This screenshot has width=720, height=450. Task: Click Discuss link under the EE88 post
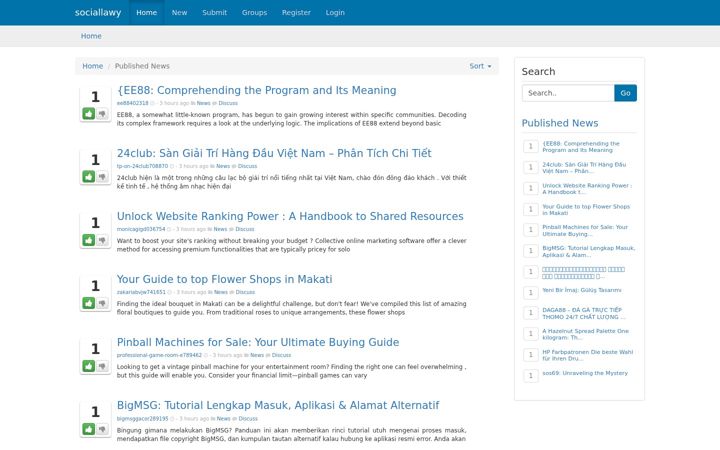[228, 103]
